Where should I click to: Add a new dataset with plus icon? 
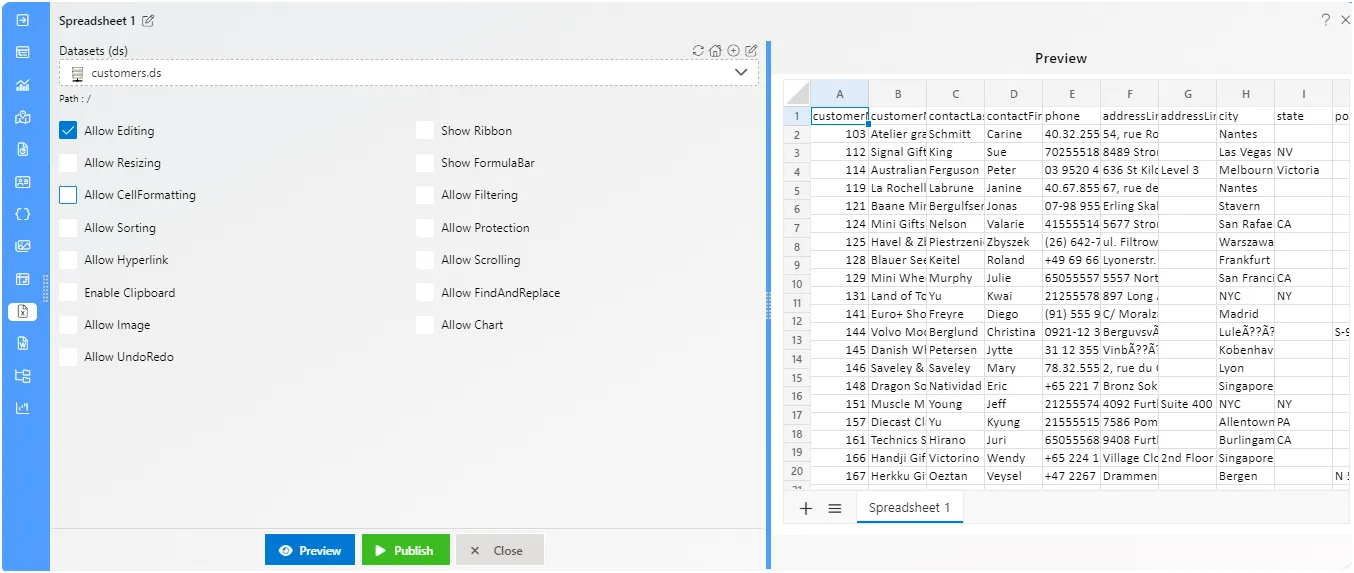(x=733, y=51)
